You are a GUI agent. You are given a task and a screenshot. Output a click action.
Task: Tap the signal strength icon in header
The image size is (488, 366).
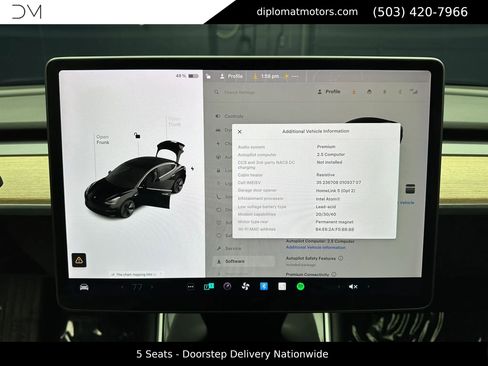click(x=414, y=92)
